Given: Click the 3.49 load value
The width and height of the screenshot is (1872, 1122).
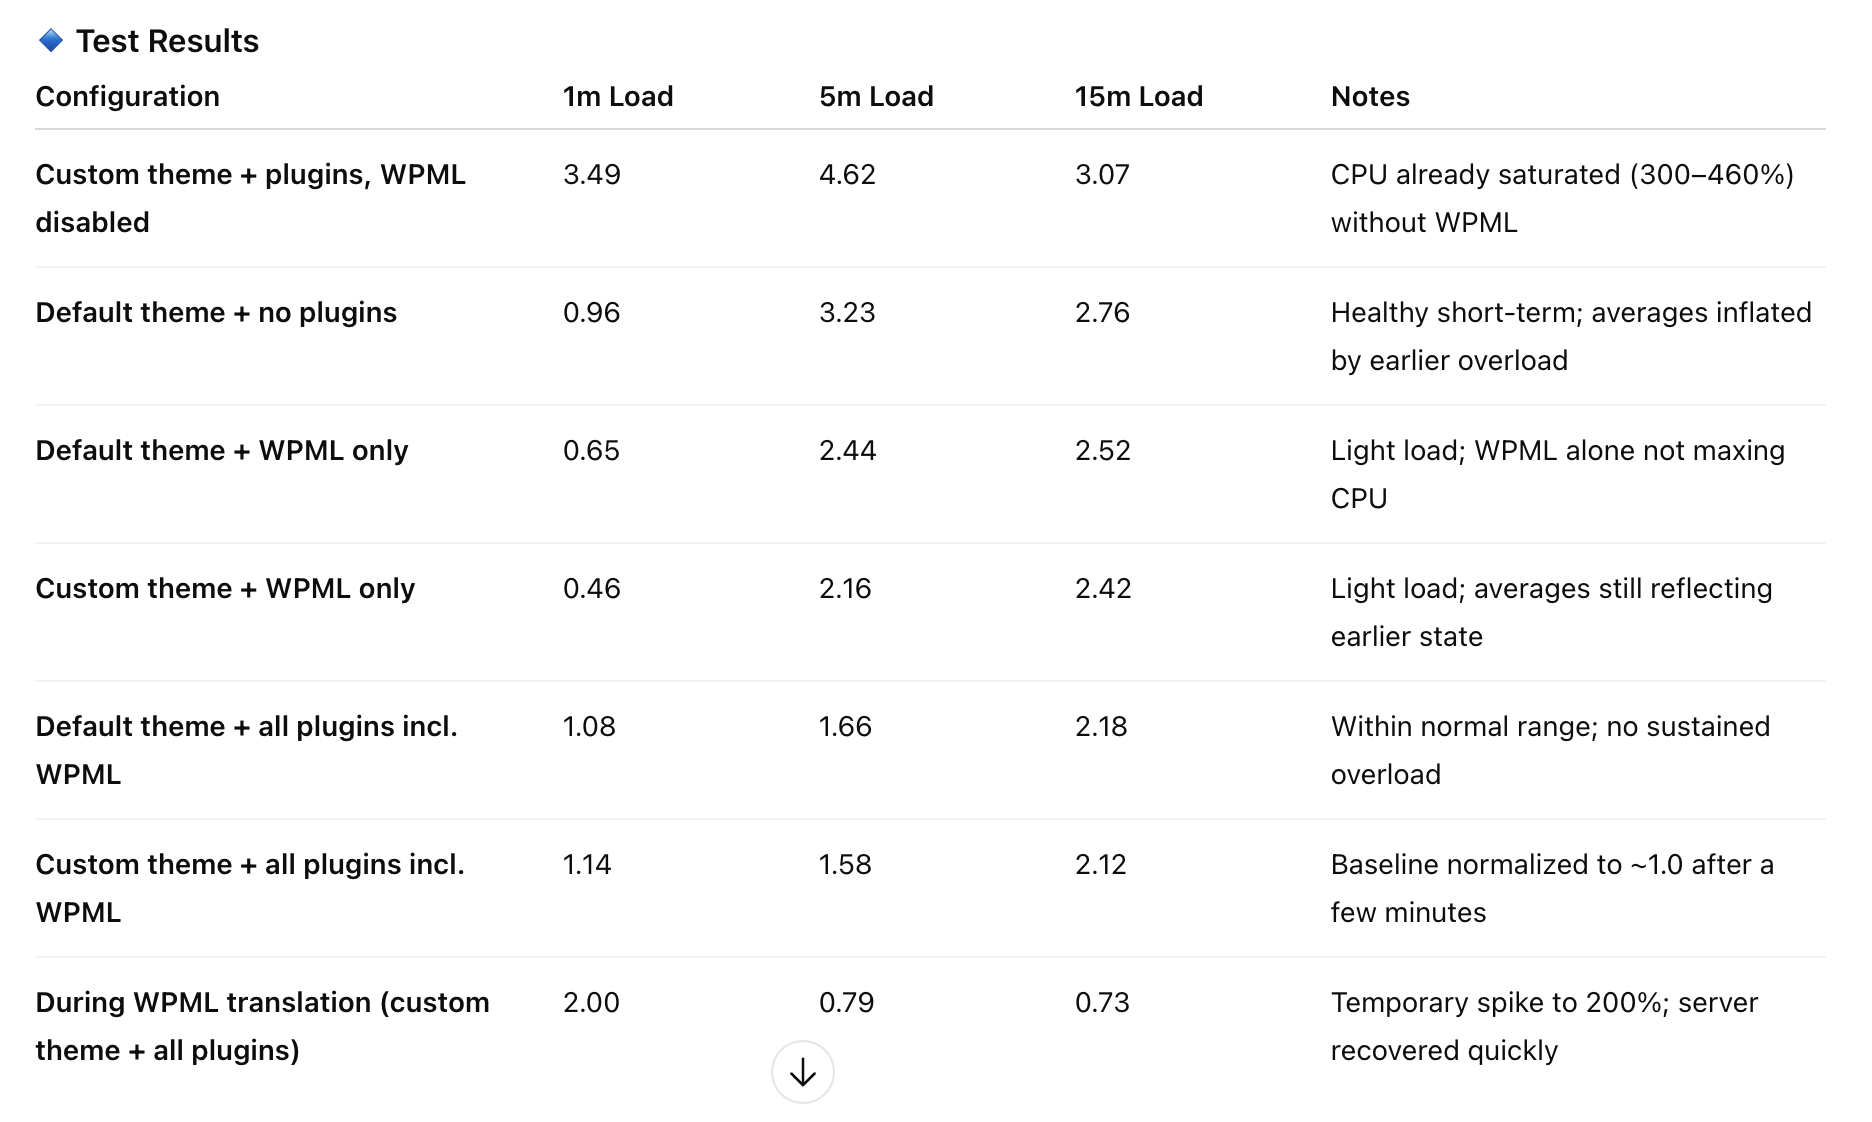Looking at the screenshot, I should click(591, 174).
